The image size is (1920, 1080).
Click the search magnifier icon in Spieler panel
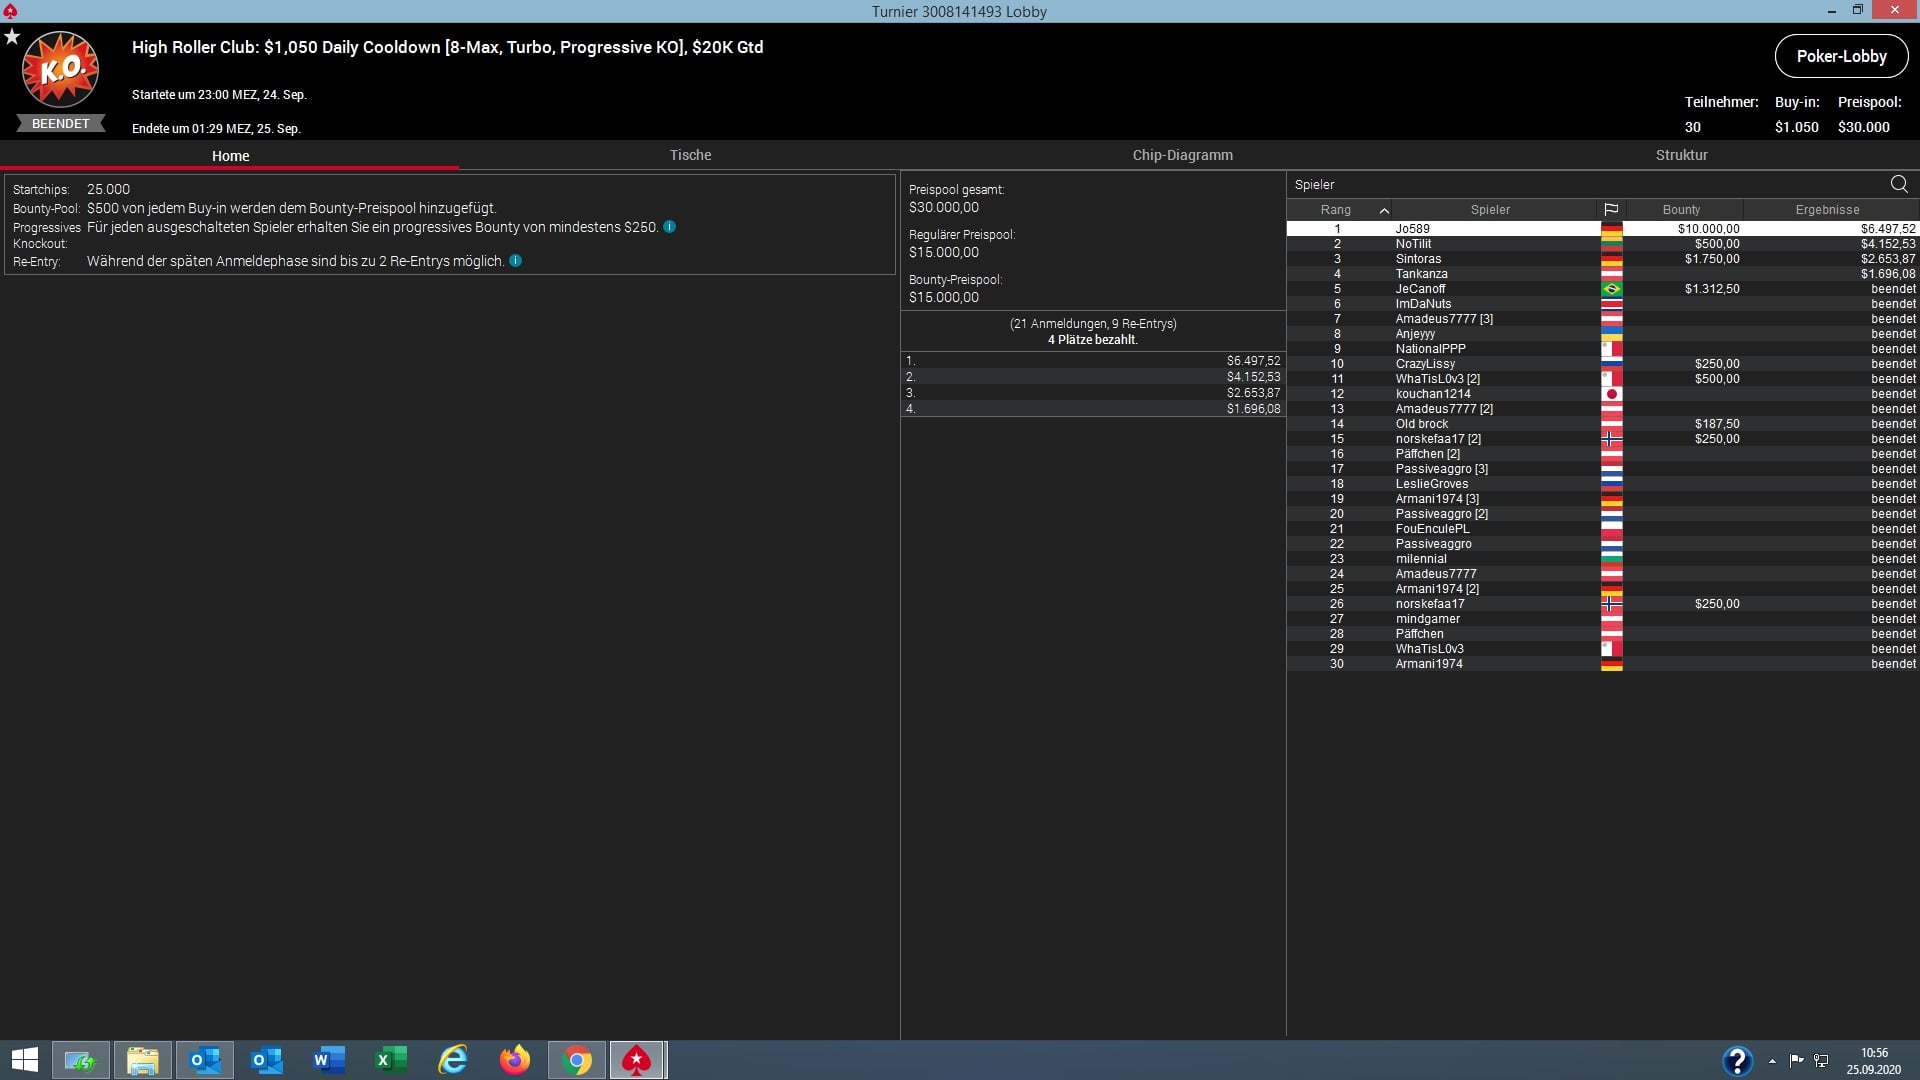pos(1898,184)
